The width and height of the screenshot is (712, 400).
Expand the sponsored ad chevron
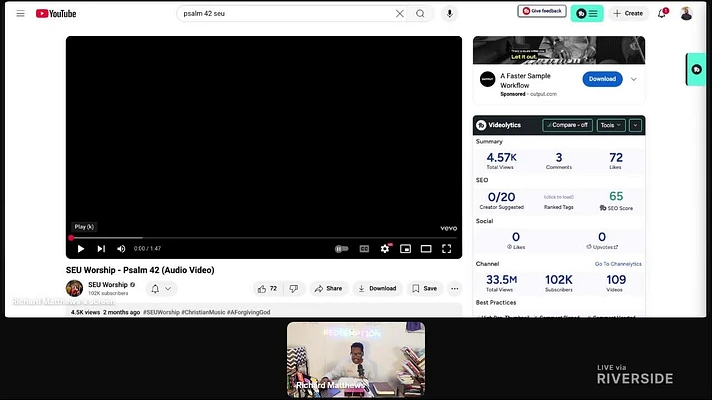[x=633, y=79]
